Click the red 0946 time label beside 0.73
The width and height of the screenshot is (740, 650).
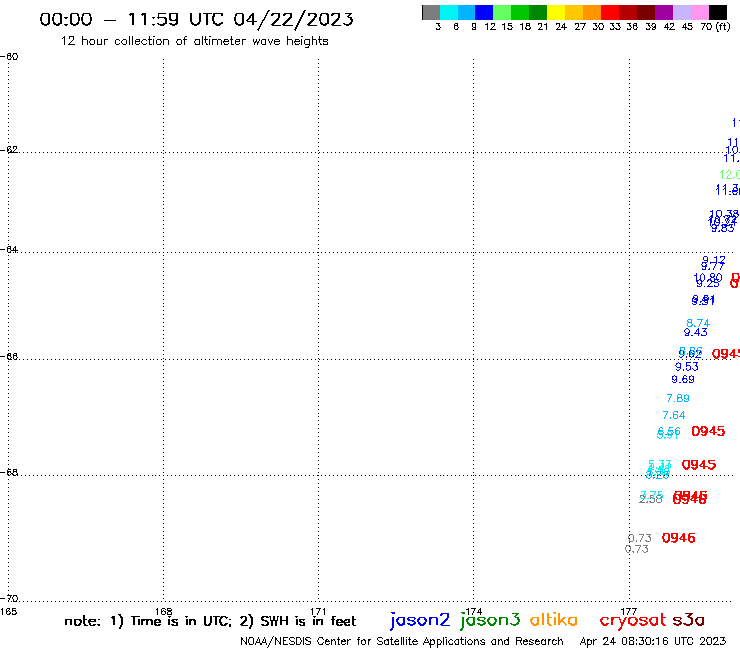pos(678,538)
